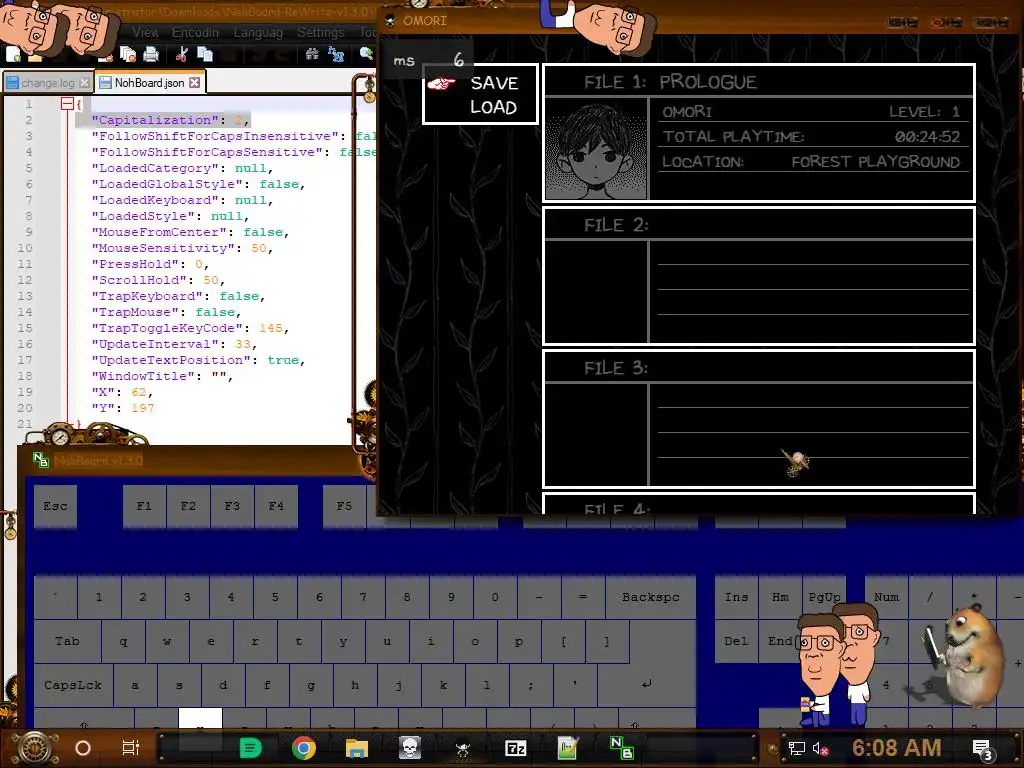Click the Replace icon in Notepad++ toolbar
The width and height of the screenshot is (1024, 768).
(336, 55)
